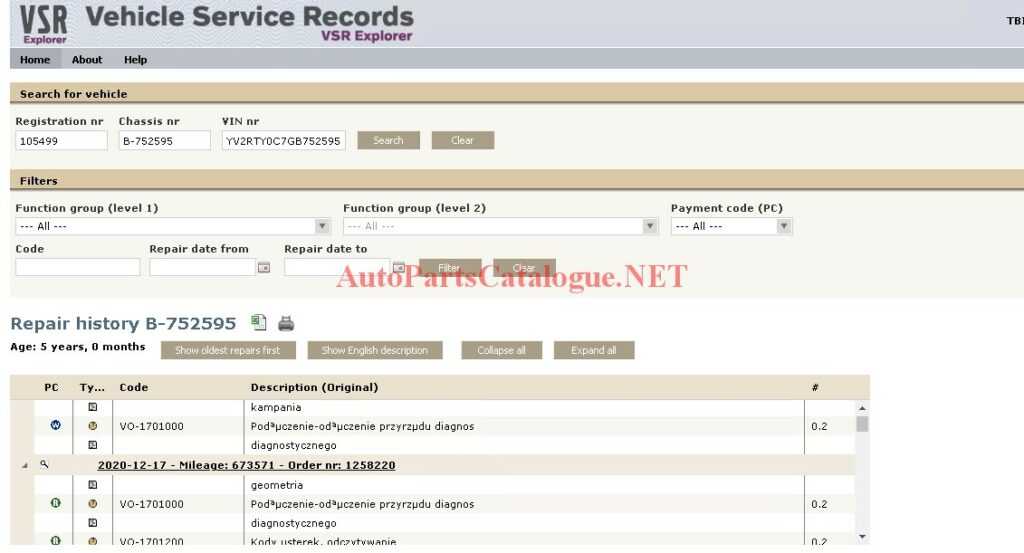This screenshot has height=553, width=1024.
Task: Sort by Description (Original) column header
Action: tap(315, 387)
